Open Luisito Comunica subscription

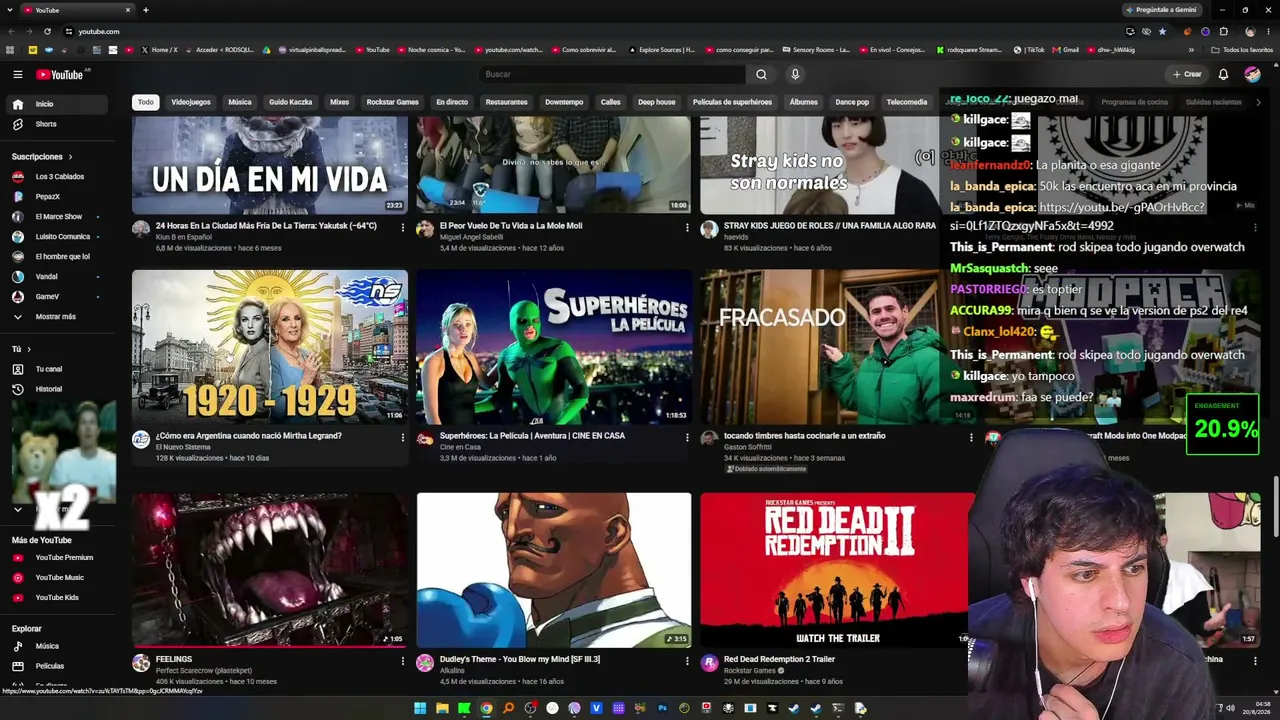coord(58,237)
